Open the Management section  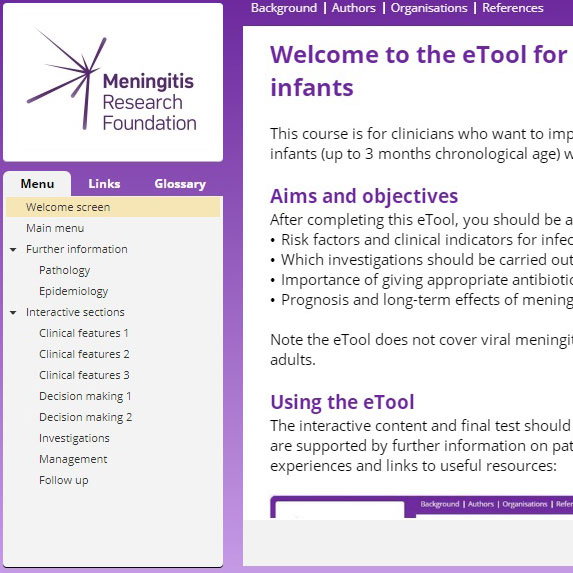tap(73, 459)
